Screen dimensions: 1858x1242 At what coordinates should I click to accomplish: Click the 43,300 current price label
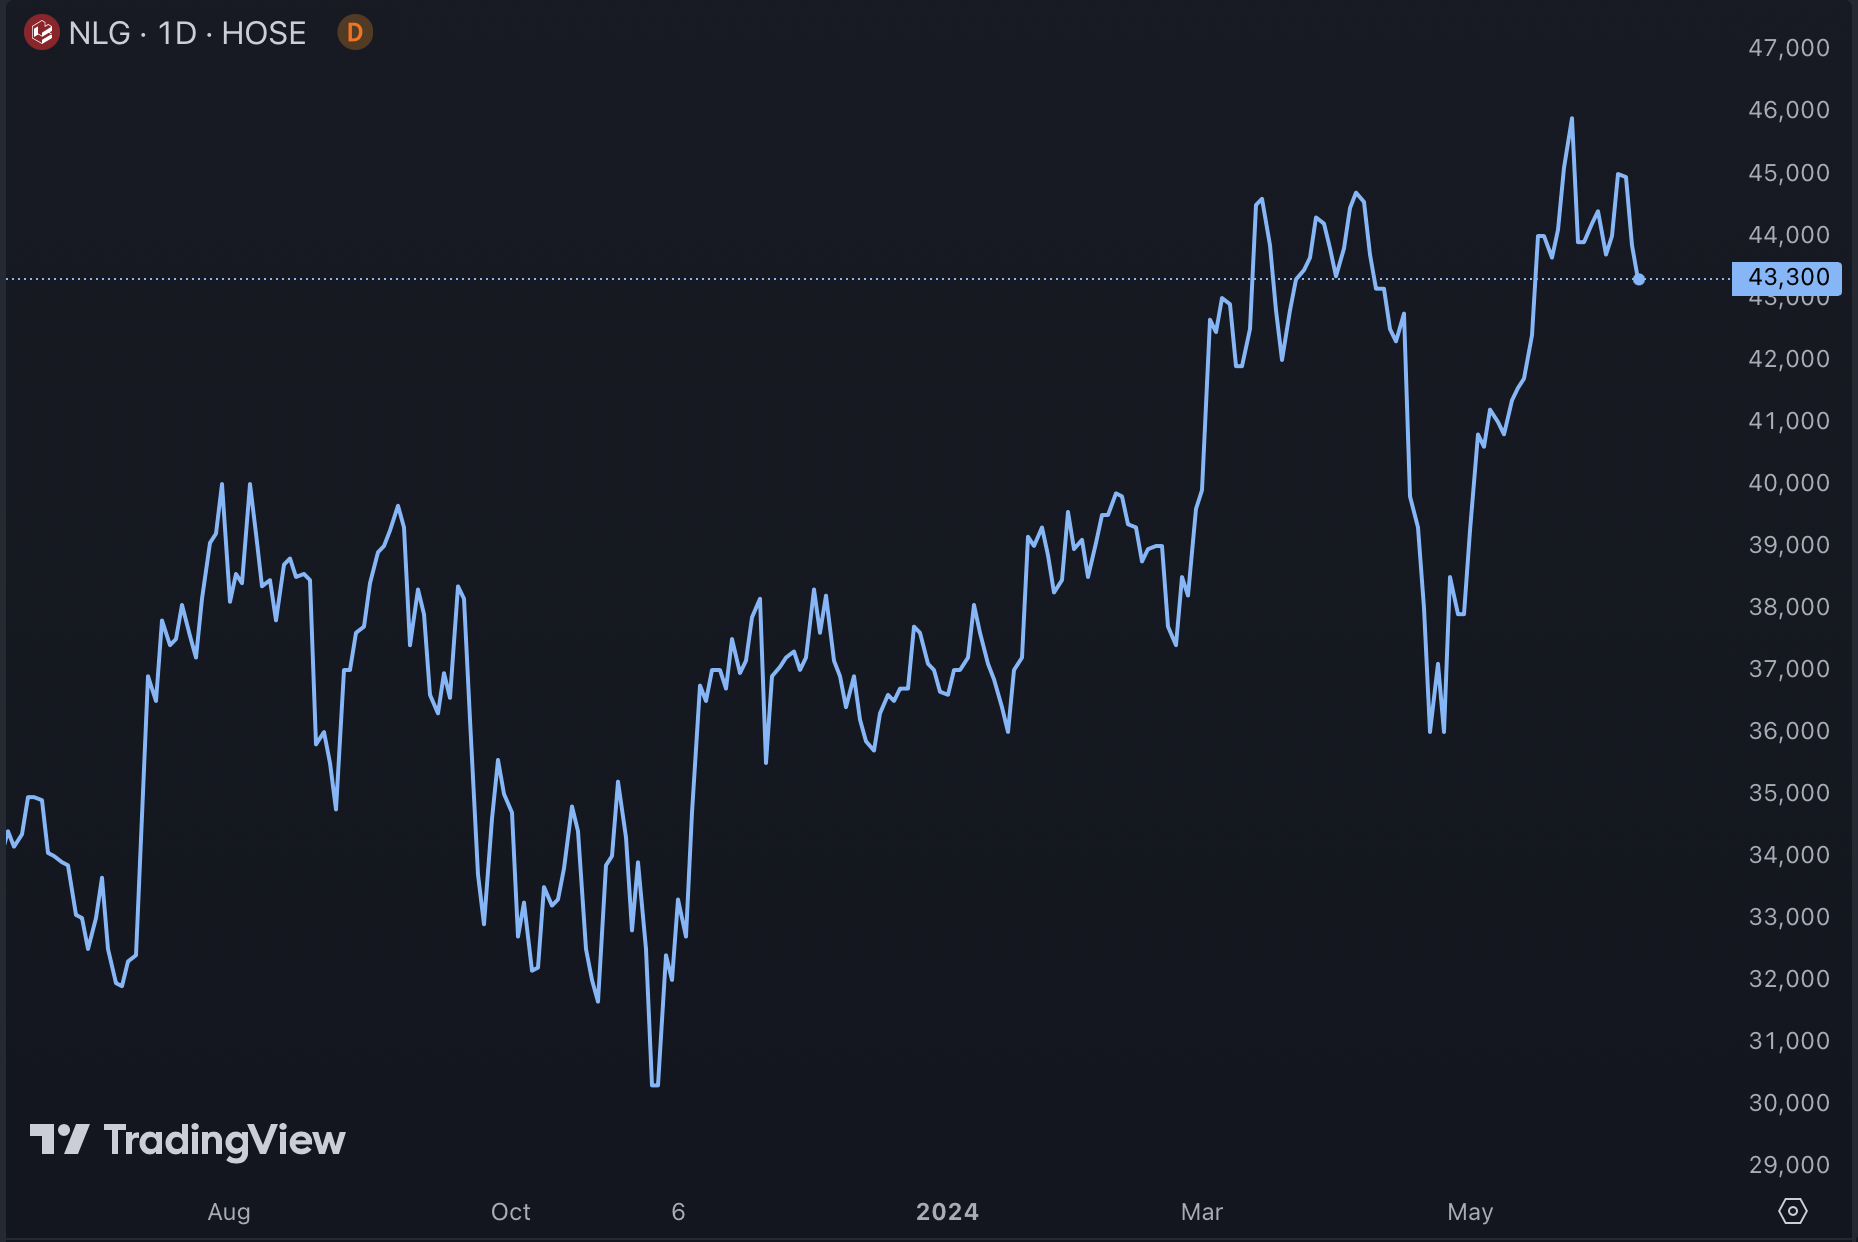point(1788,277)
